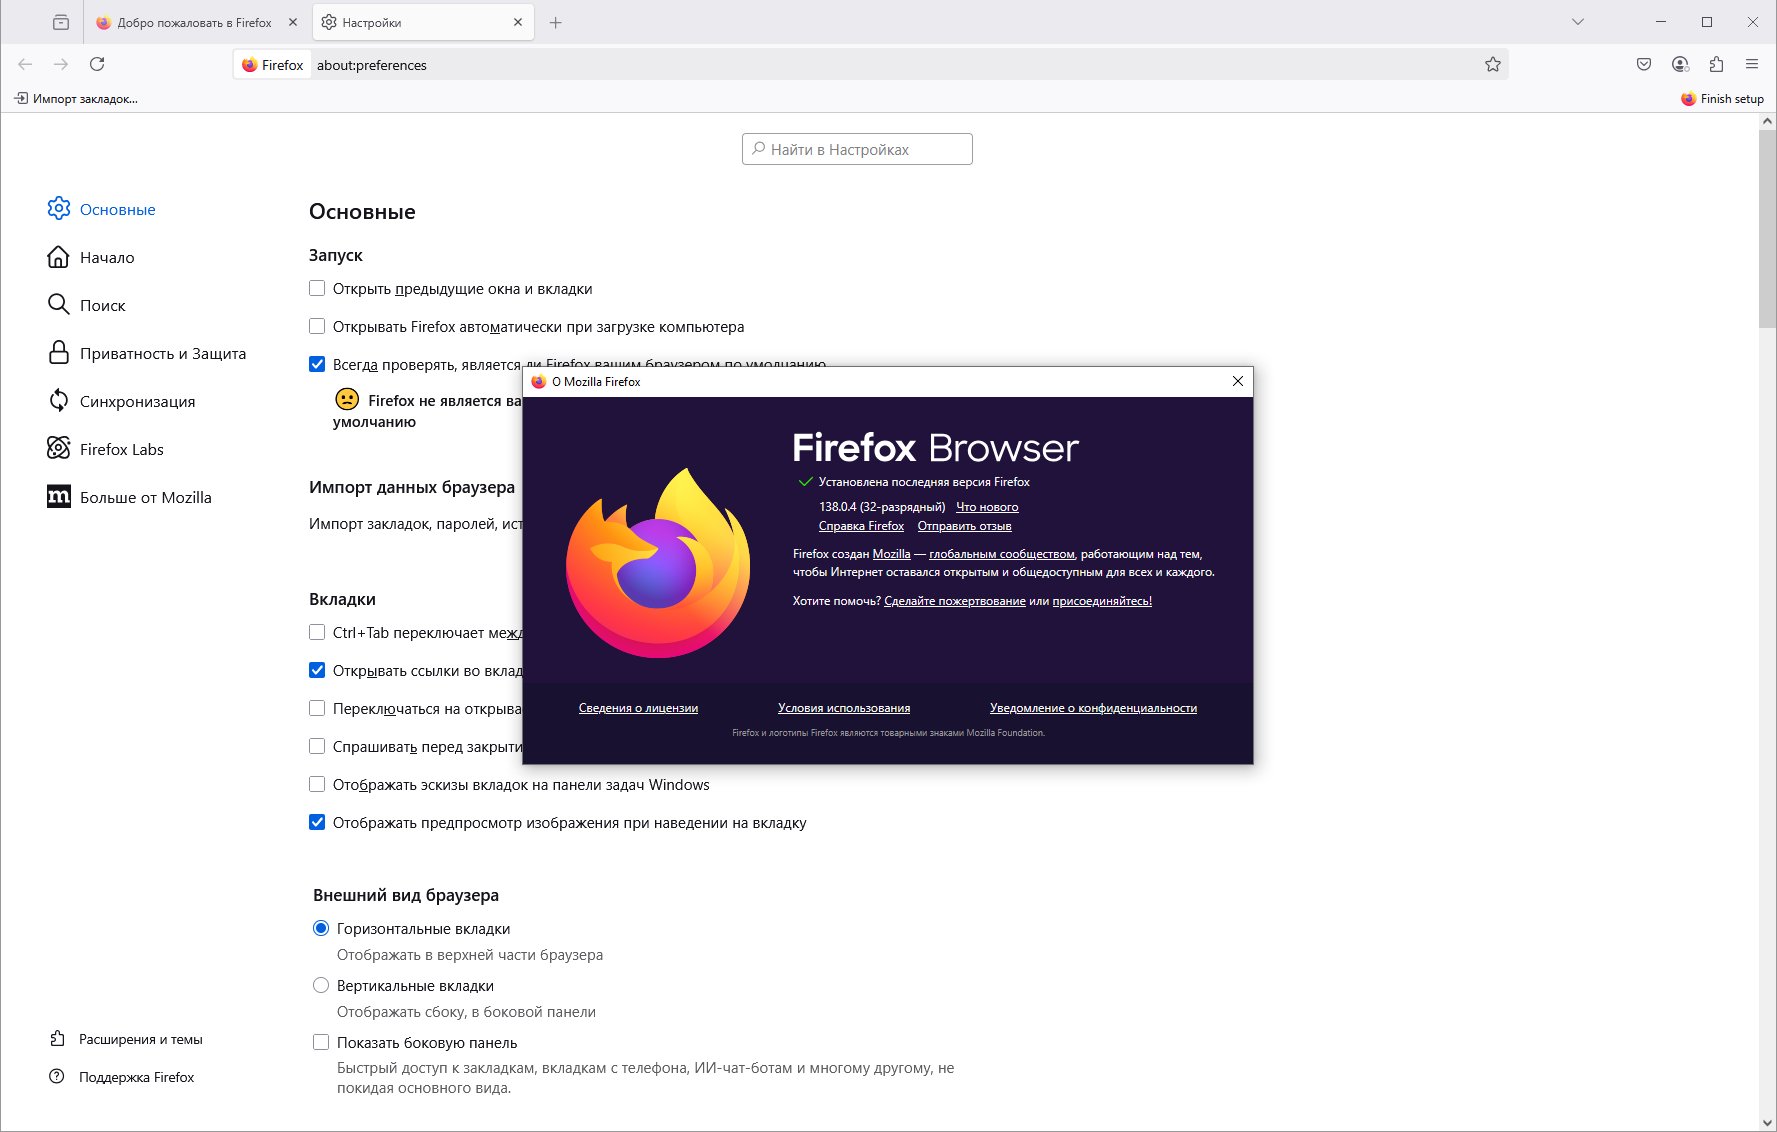This screenshot has height=1132, width=1777.
Task: Click Отправить отзыв link
Action: tap(964, 526)
